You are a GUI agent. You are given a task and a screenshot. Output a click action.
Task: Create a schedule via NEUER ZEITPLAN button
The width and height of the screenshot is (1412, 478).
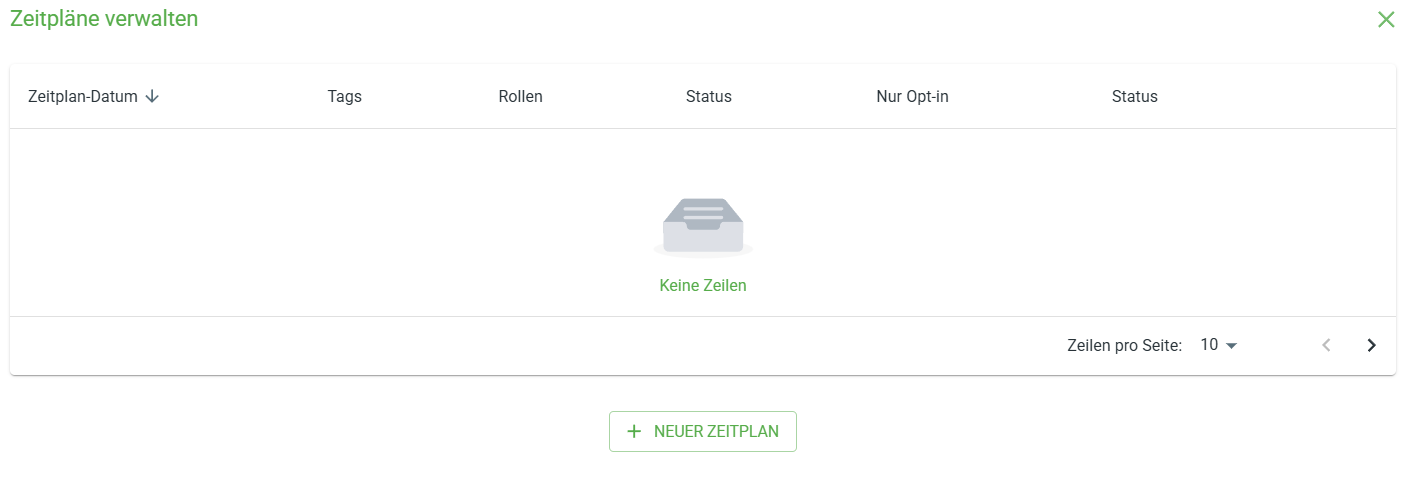pos(703,432)
